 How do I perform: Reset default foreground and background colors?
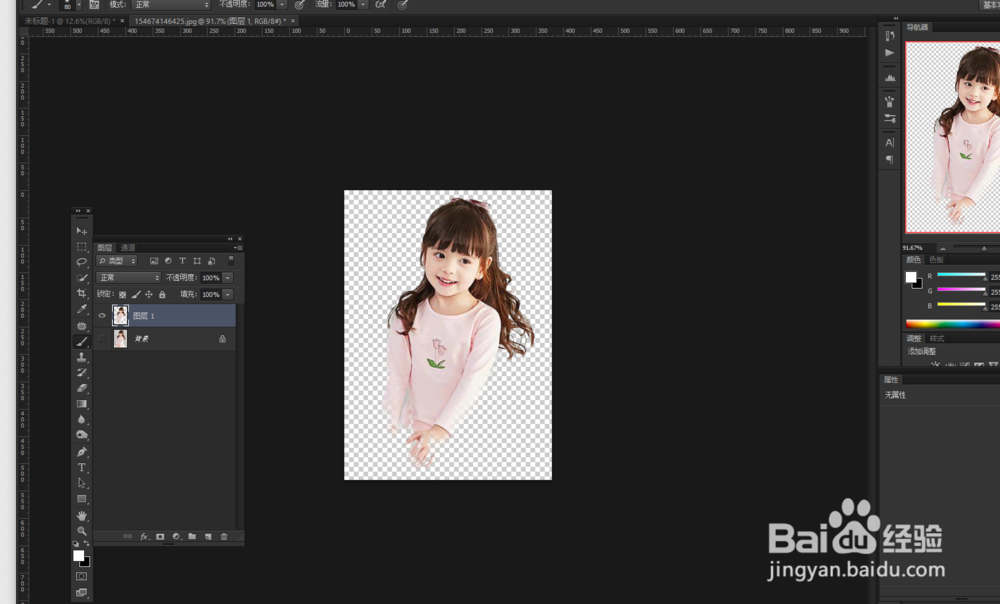click(x=76, y=543)
